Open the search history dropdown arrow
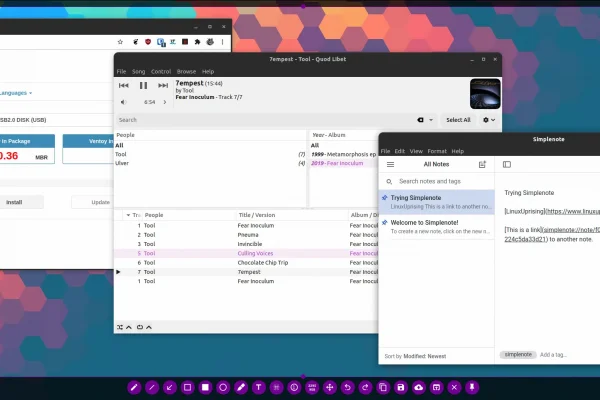 tap(431, 120)
